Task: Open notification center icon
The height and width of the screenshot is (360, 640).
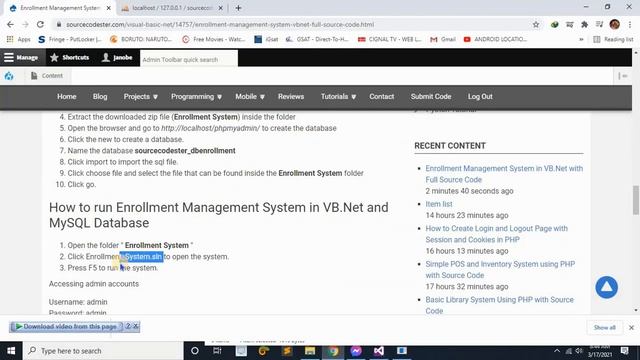Action: click(624, 351)
